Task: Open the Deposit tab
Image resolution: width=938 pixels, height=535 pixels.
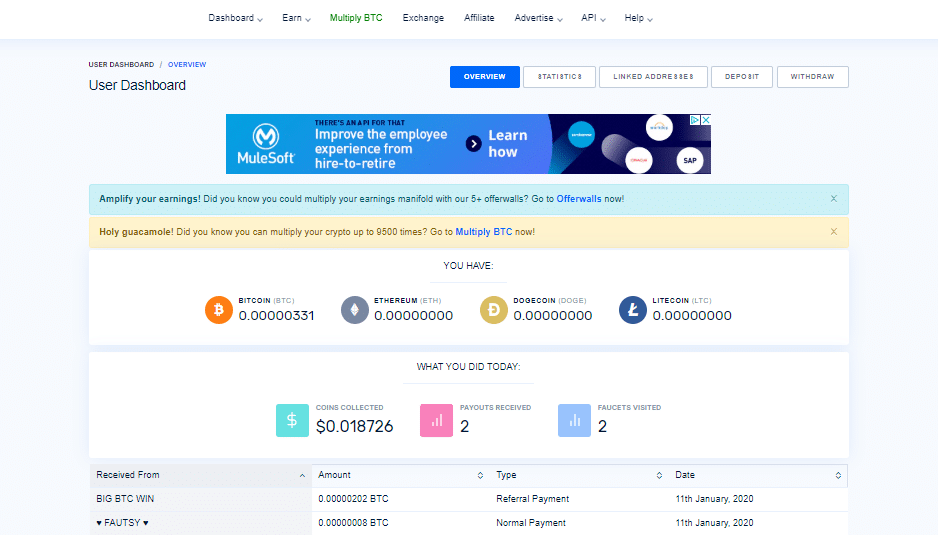Action: click(x=742, y=77)
